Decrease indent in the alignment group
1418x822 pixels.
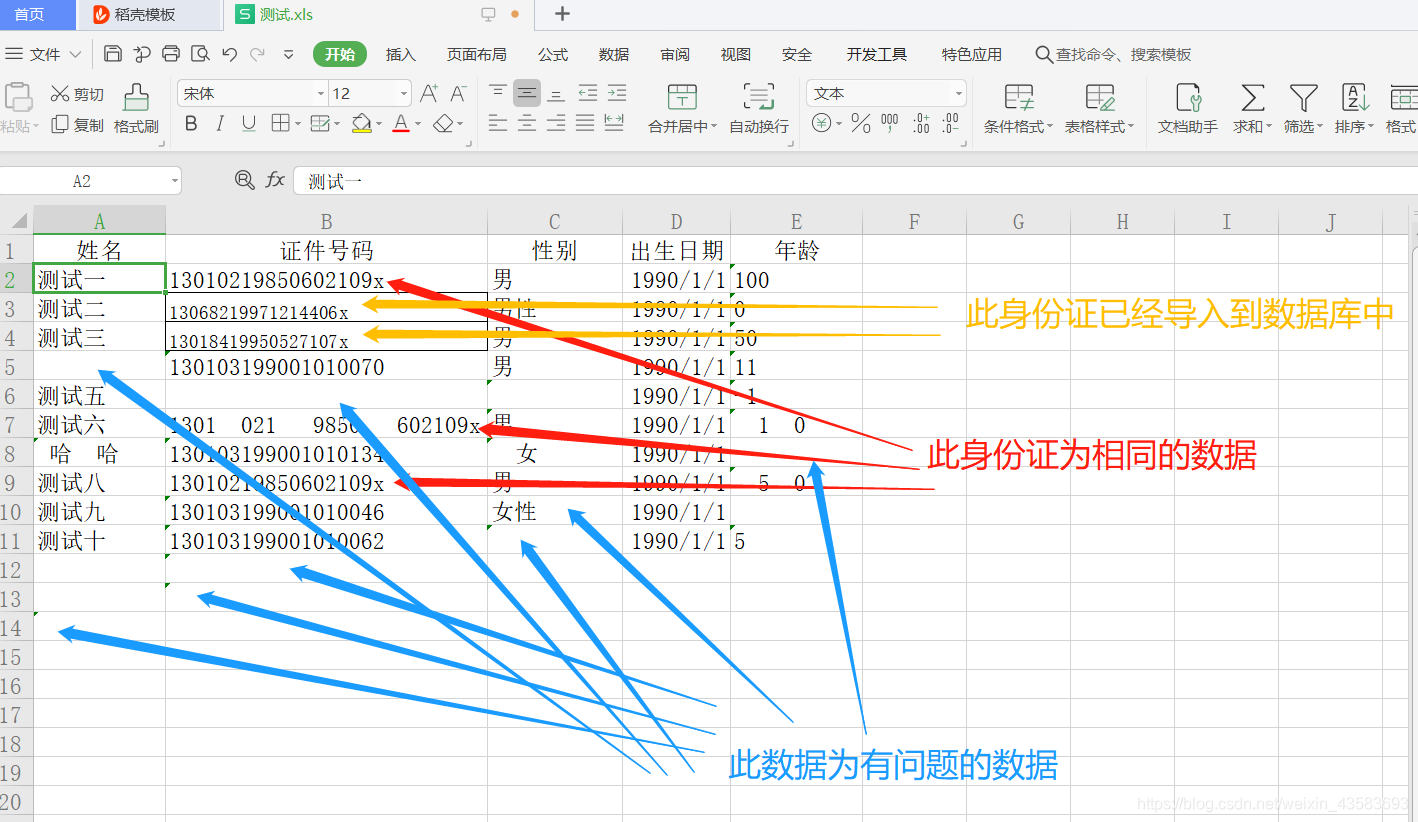pyautogui.click(x=587, y=94)
